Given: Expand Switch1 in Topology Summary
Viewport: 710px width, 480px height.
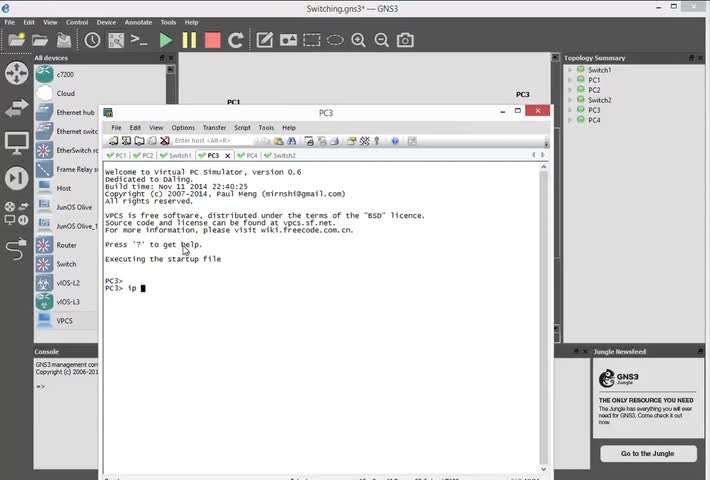Looking at the screenshot, I should point(570,70).
